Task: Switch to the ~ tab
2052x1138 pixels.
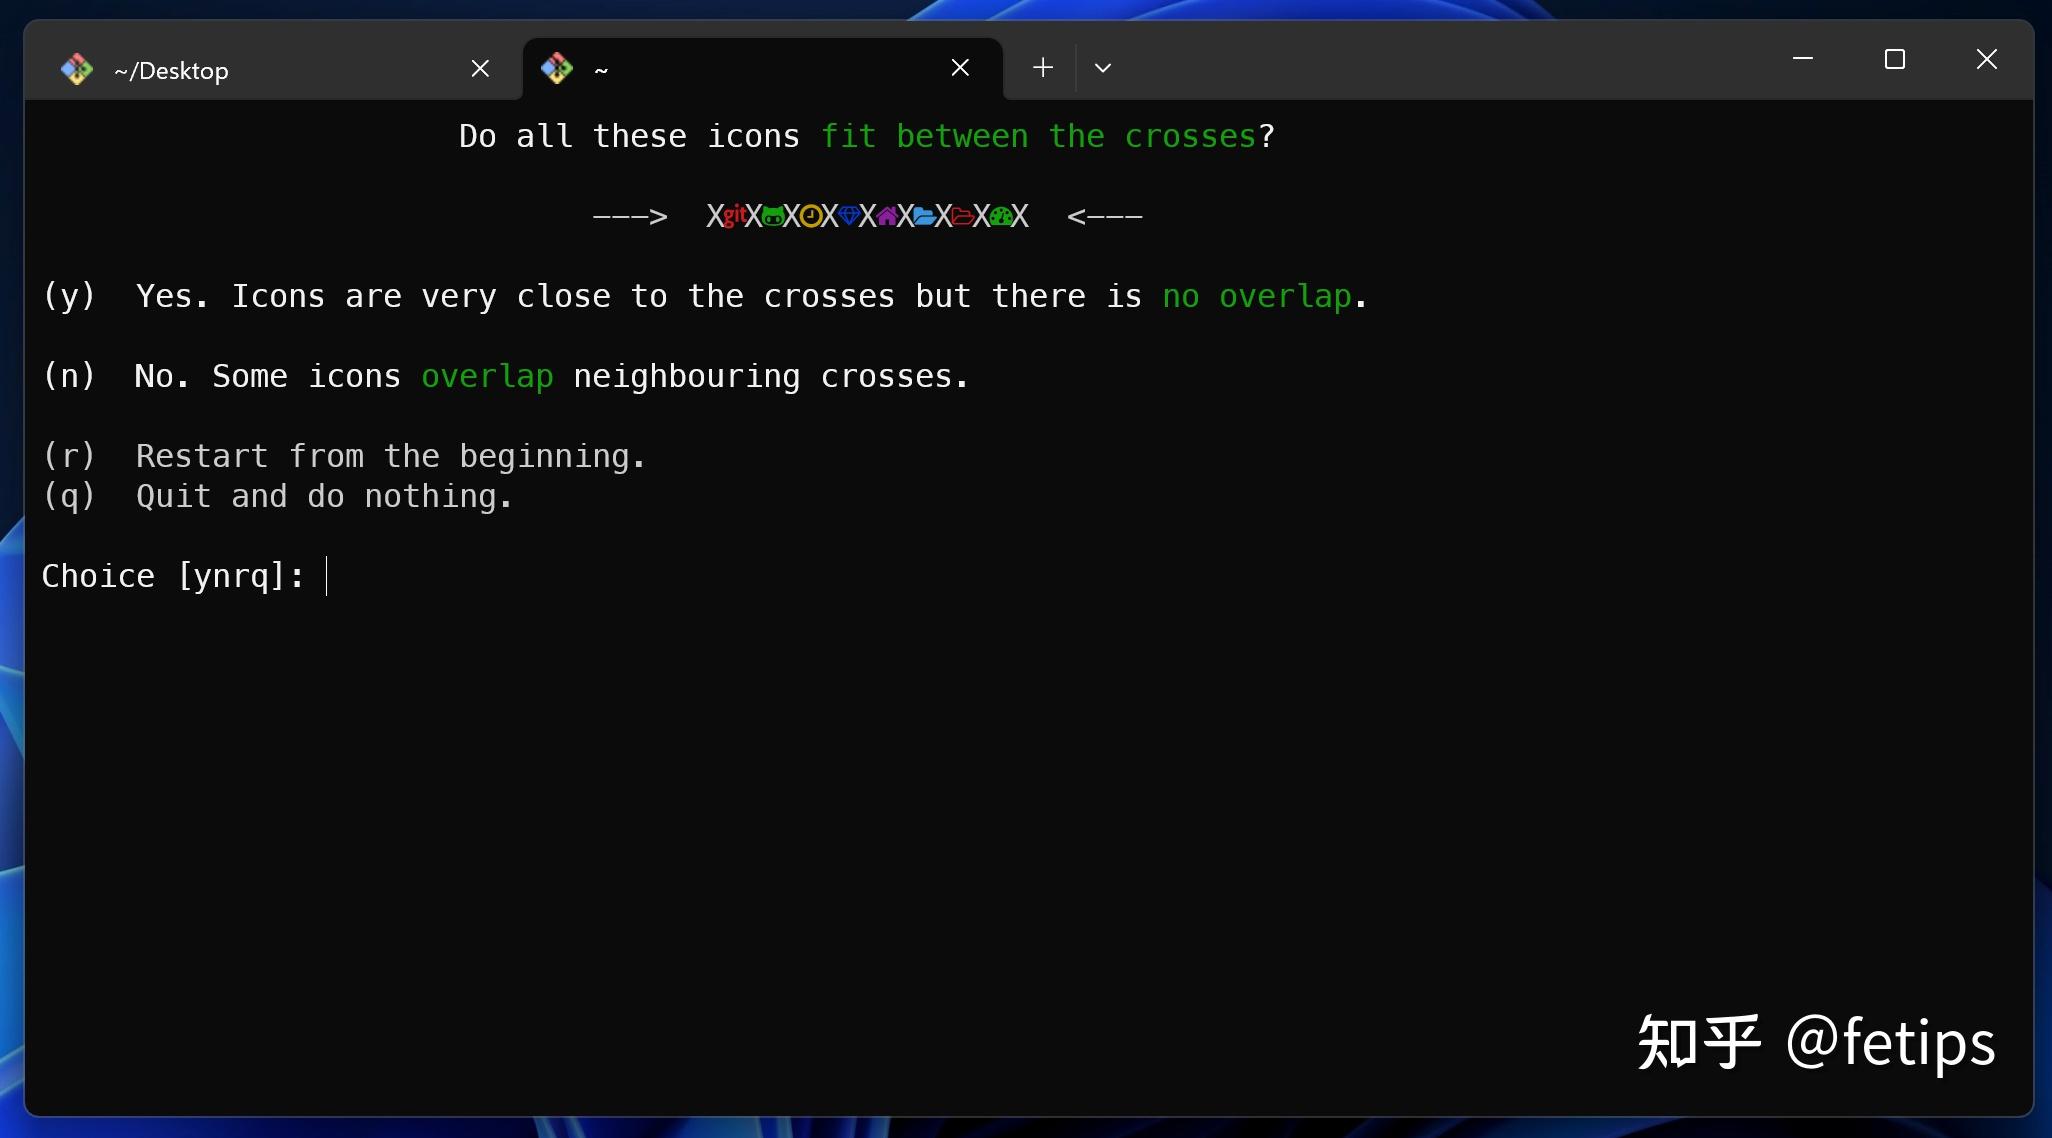Action: pyautogui.click(x=600, y=69)
